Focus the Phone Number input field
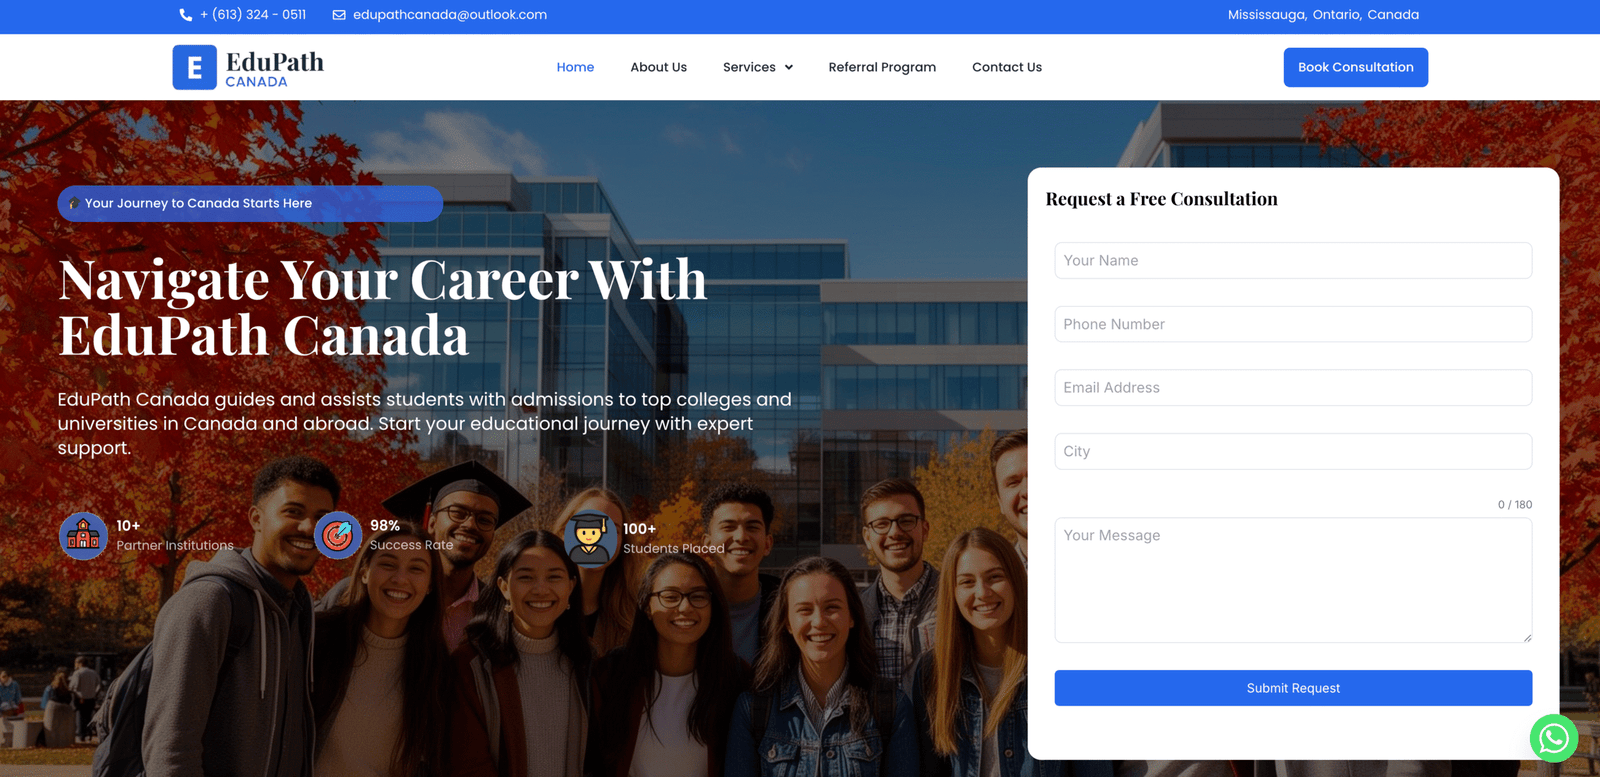Viewport: 1600px width, 777px height. click(1293, 324)
